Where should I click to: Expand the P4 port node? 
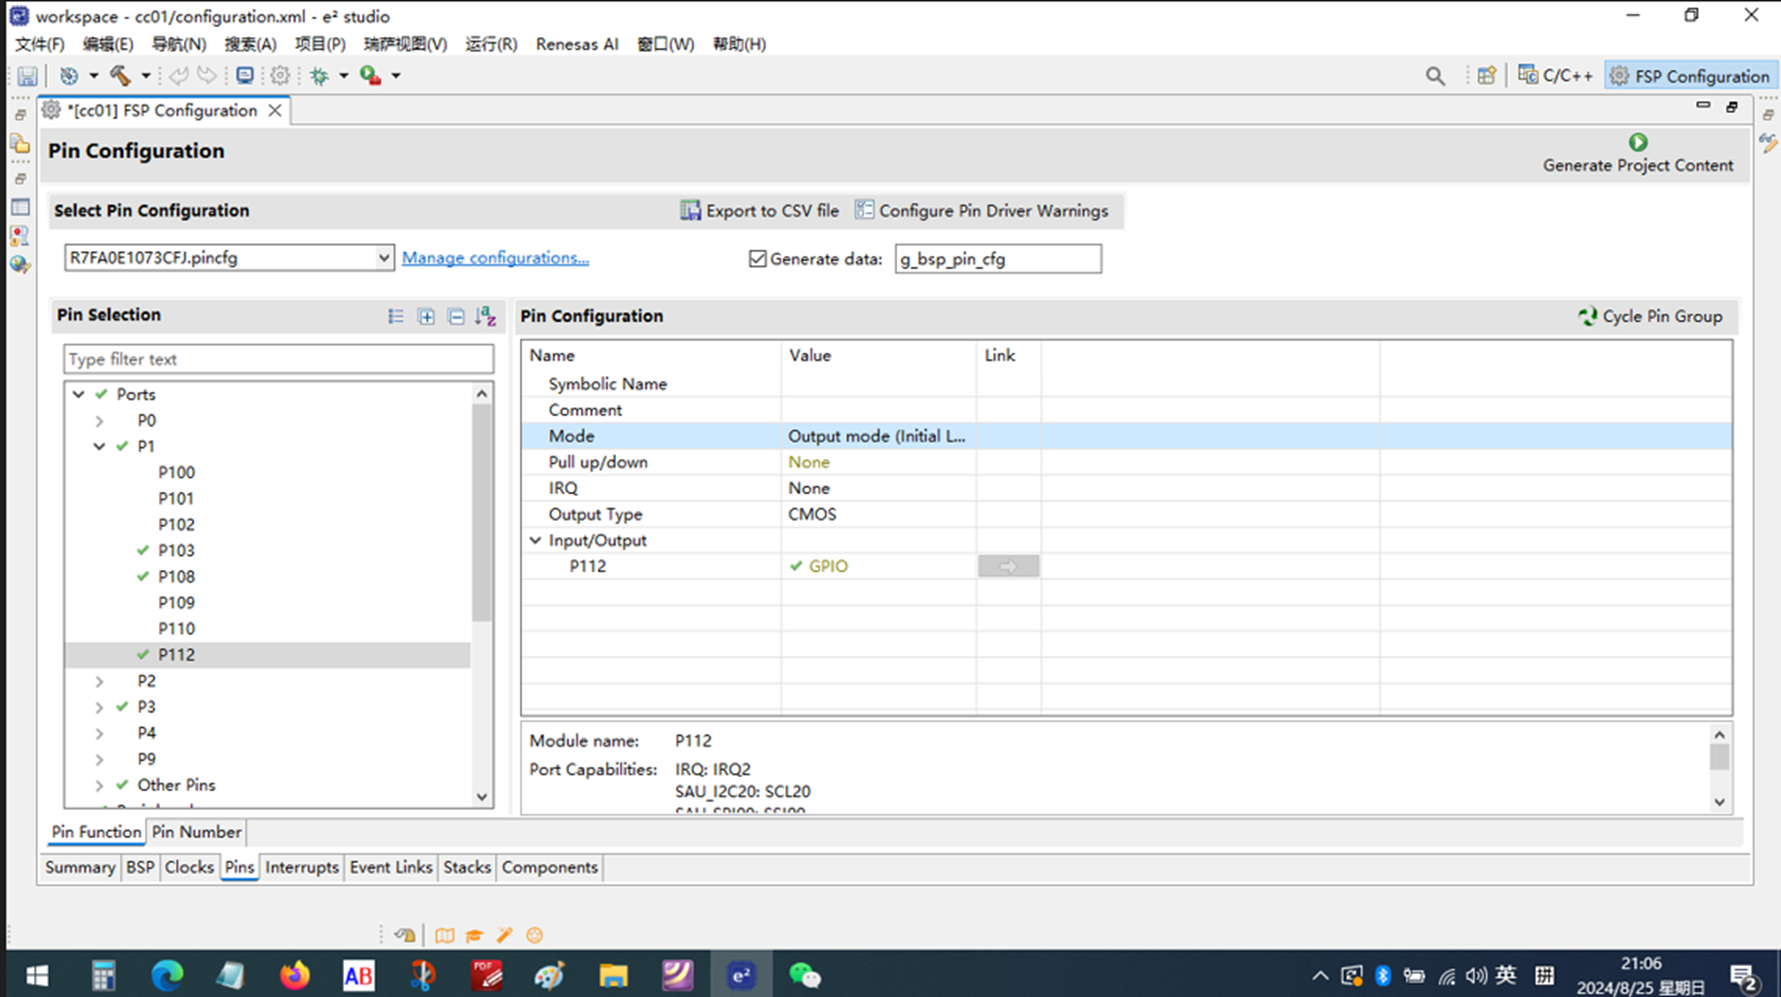(99, 733)
